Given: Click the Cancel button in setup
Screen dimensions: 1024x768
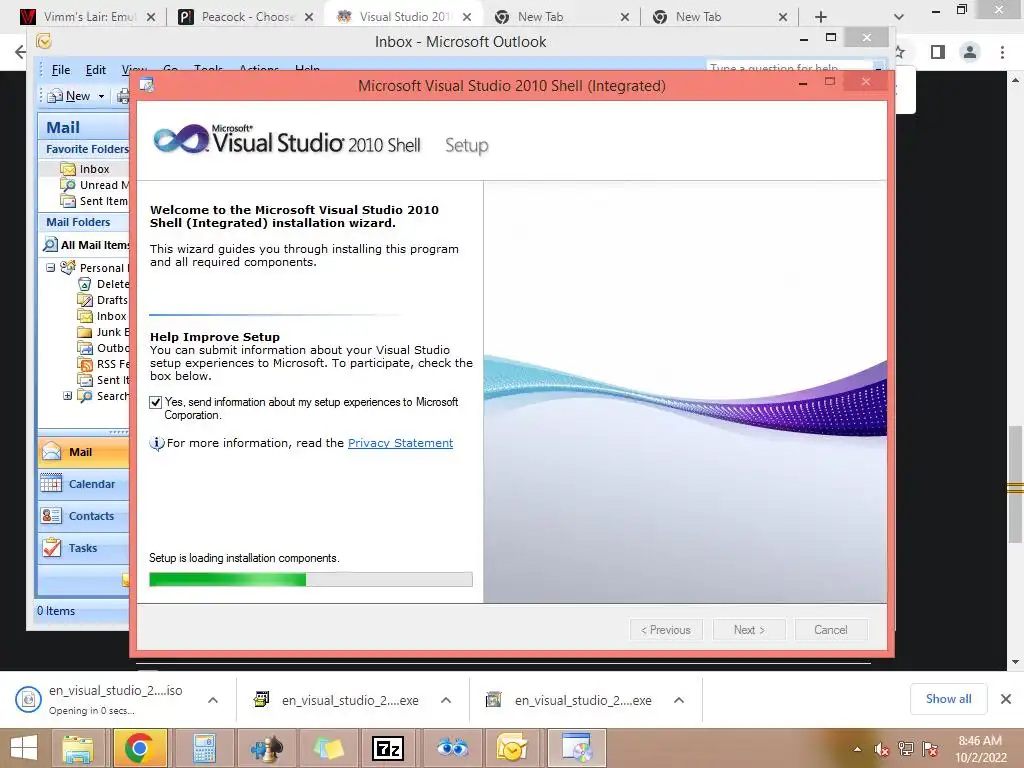Looking at the screenshot, I should pyautogui.click(x=831, y=630).
